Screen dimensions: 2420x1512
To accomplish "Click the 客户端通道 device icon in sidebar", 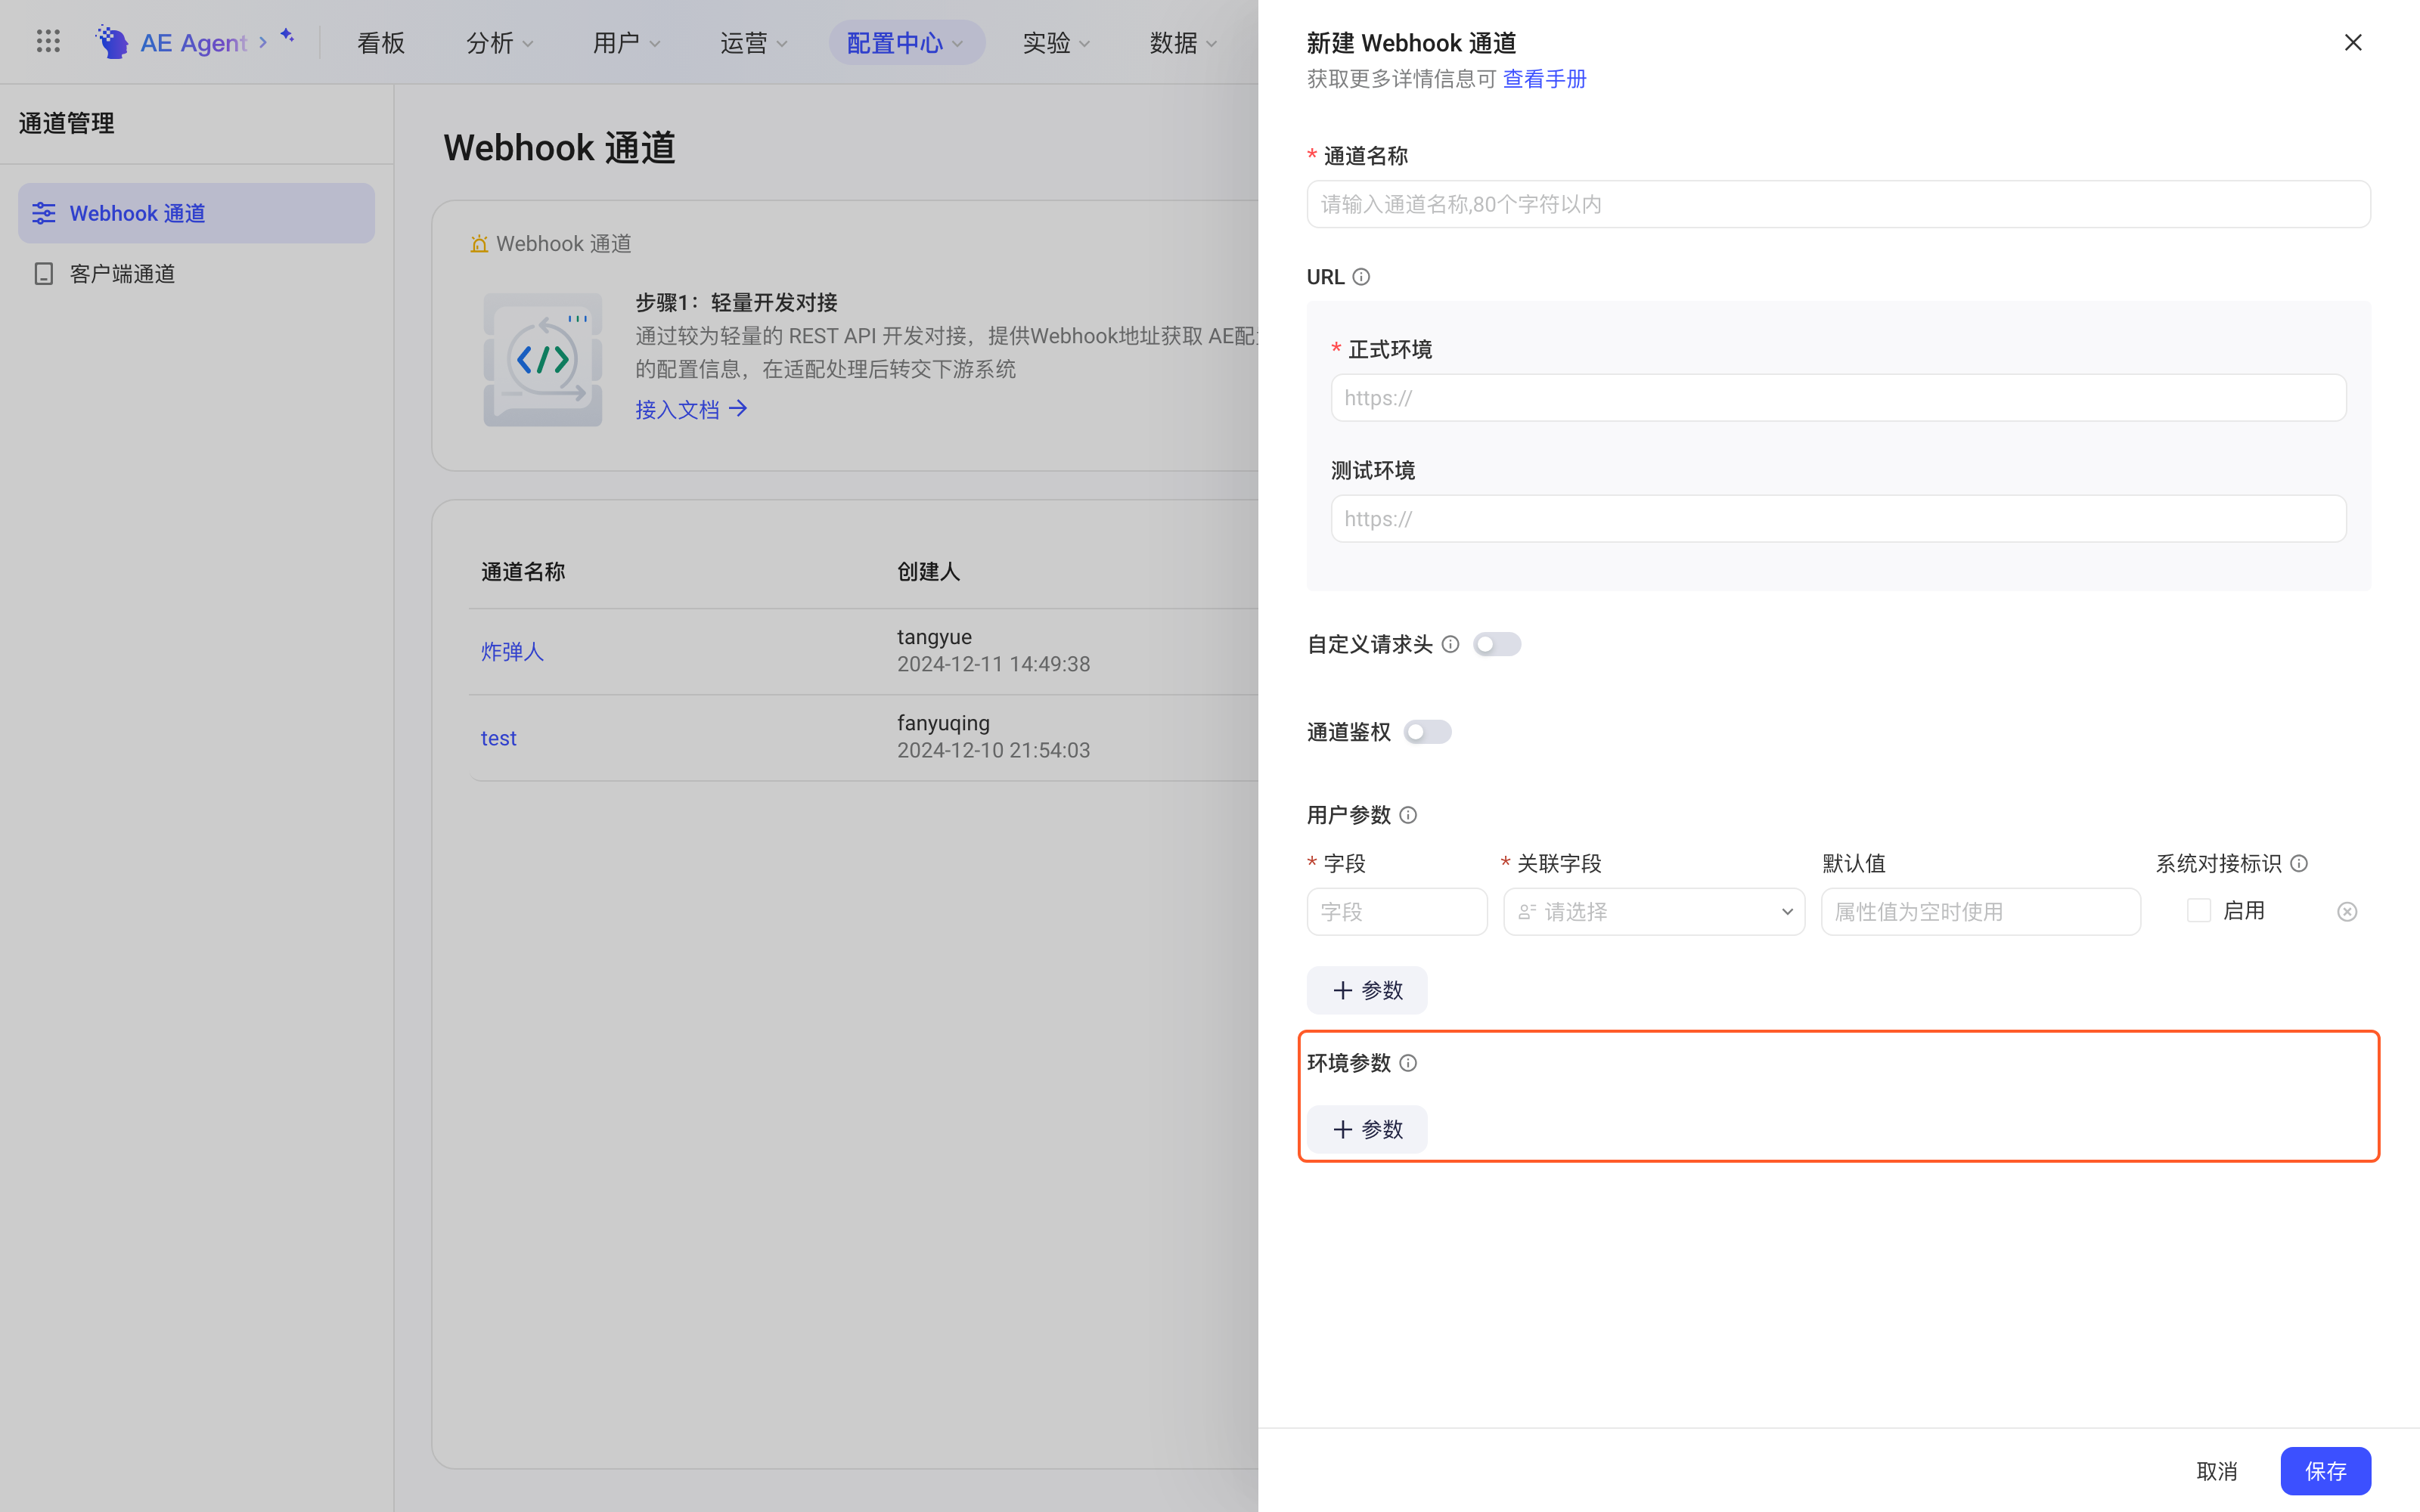I will tap(44, 274).
